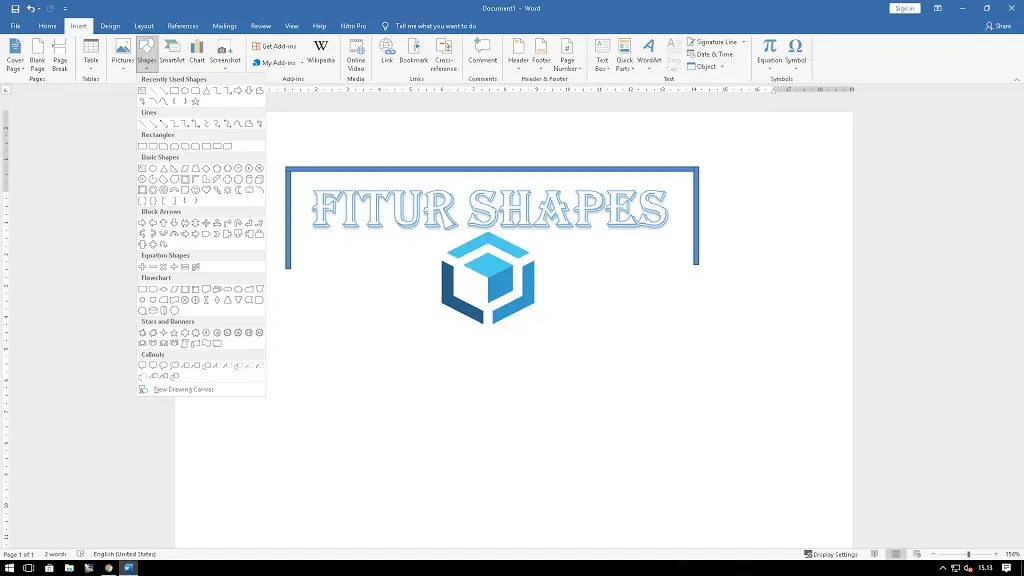Expand the Page Number menu
Screen dimensions: 1024x576
[x=567, y=55]
